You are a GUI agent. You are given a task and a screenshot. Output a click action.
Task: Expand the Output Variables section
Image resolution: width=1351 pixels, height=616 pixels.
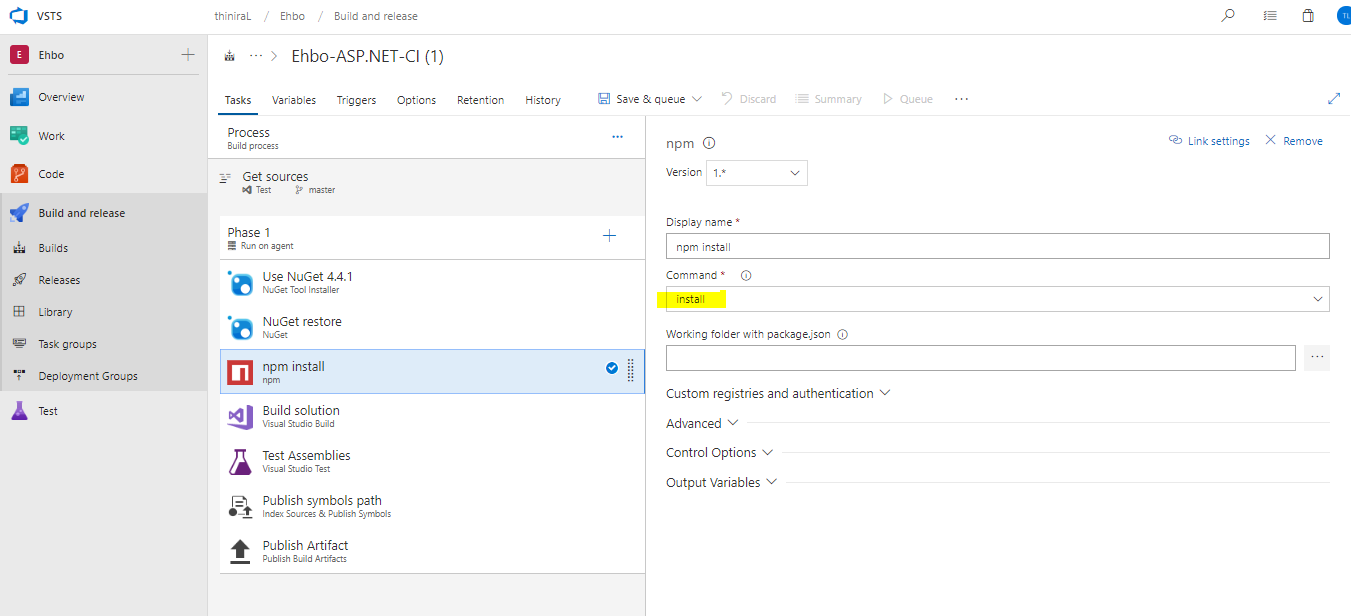(721, 483)
